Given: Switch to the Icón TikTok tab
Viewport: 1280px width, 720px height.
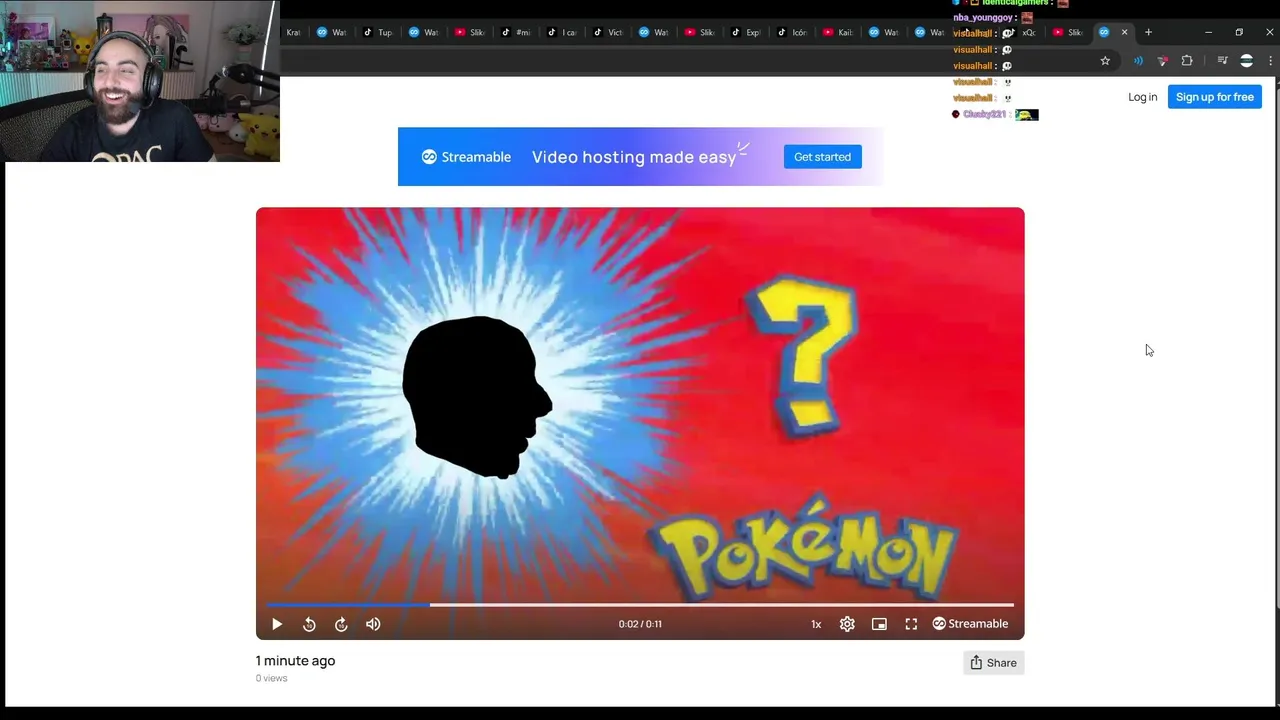Looking at the screenshot, I should coord(792,32).
